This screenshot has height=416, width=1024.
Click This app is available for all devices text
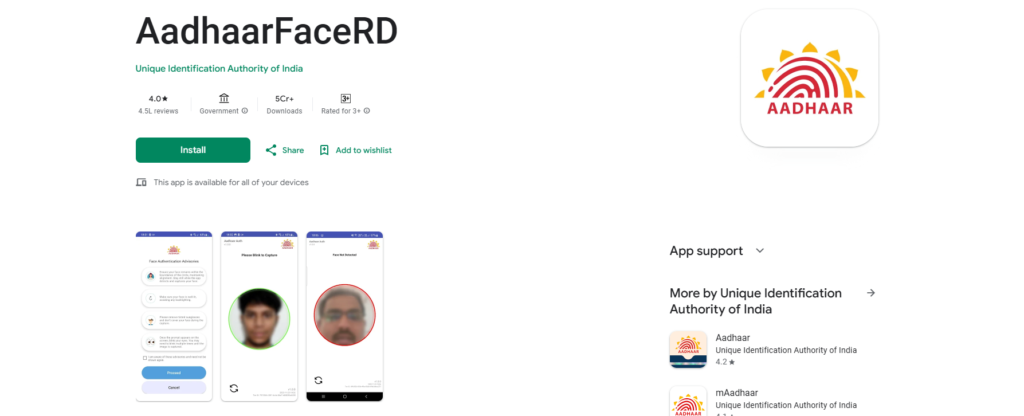(231, 182)
